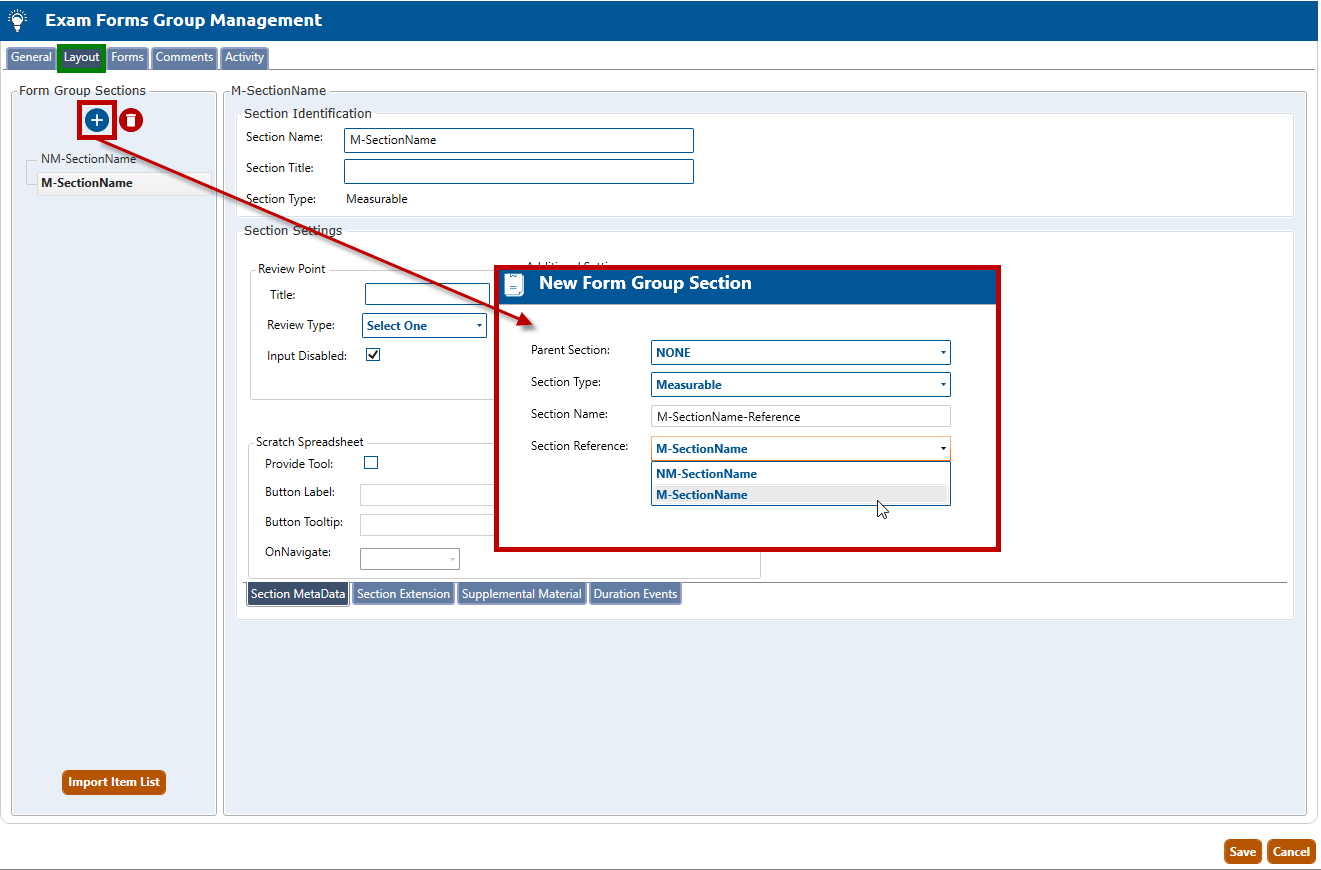Enable the Provide Tool checkbox

pos(371,463)
